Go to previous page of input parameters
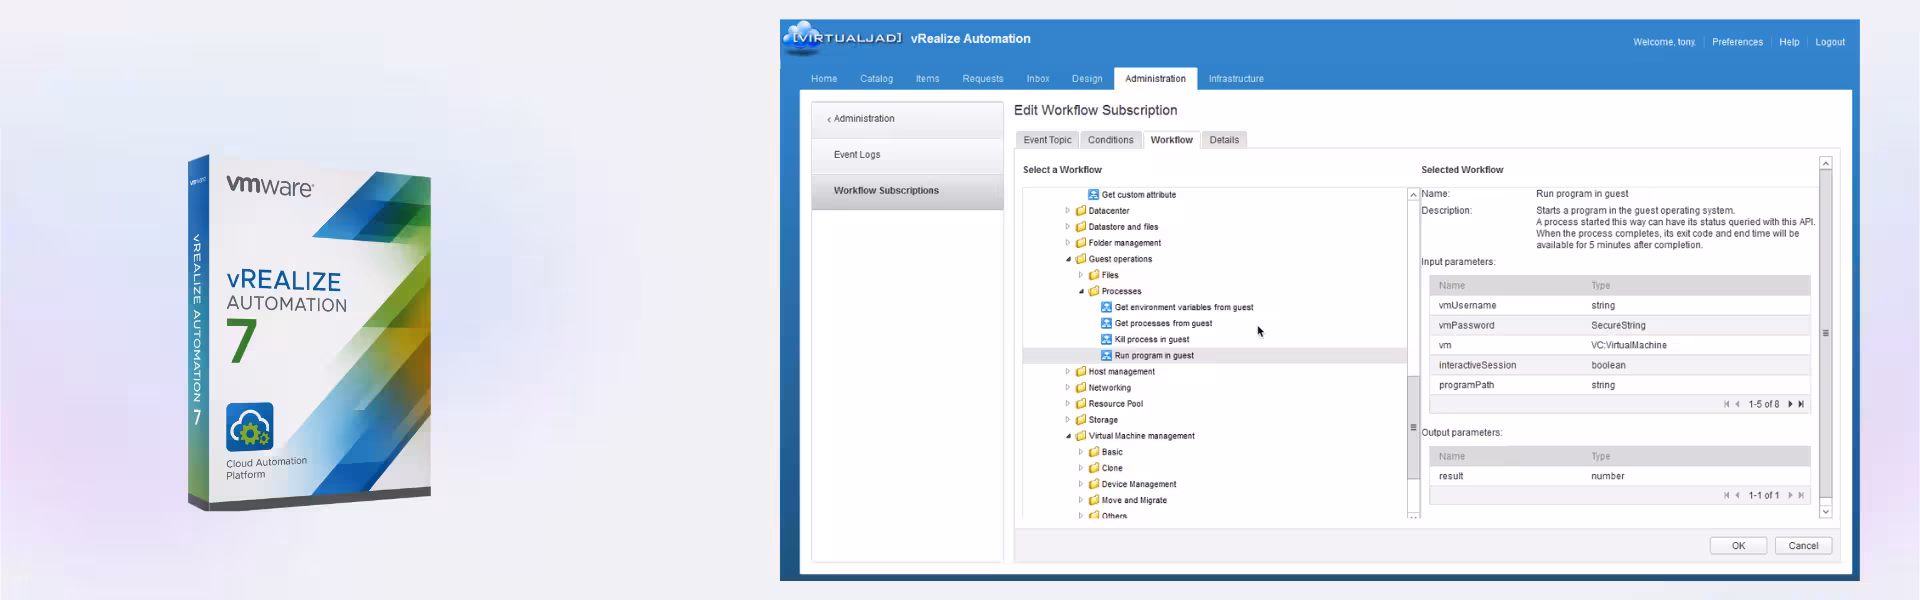Image resolution: width=1920 pixels, height=600 pixels. click(1738, 404)
